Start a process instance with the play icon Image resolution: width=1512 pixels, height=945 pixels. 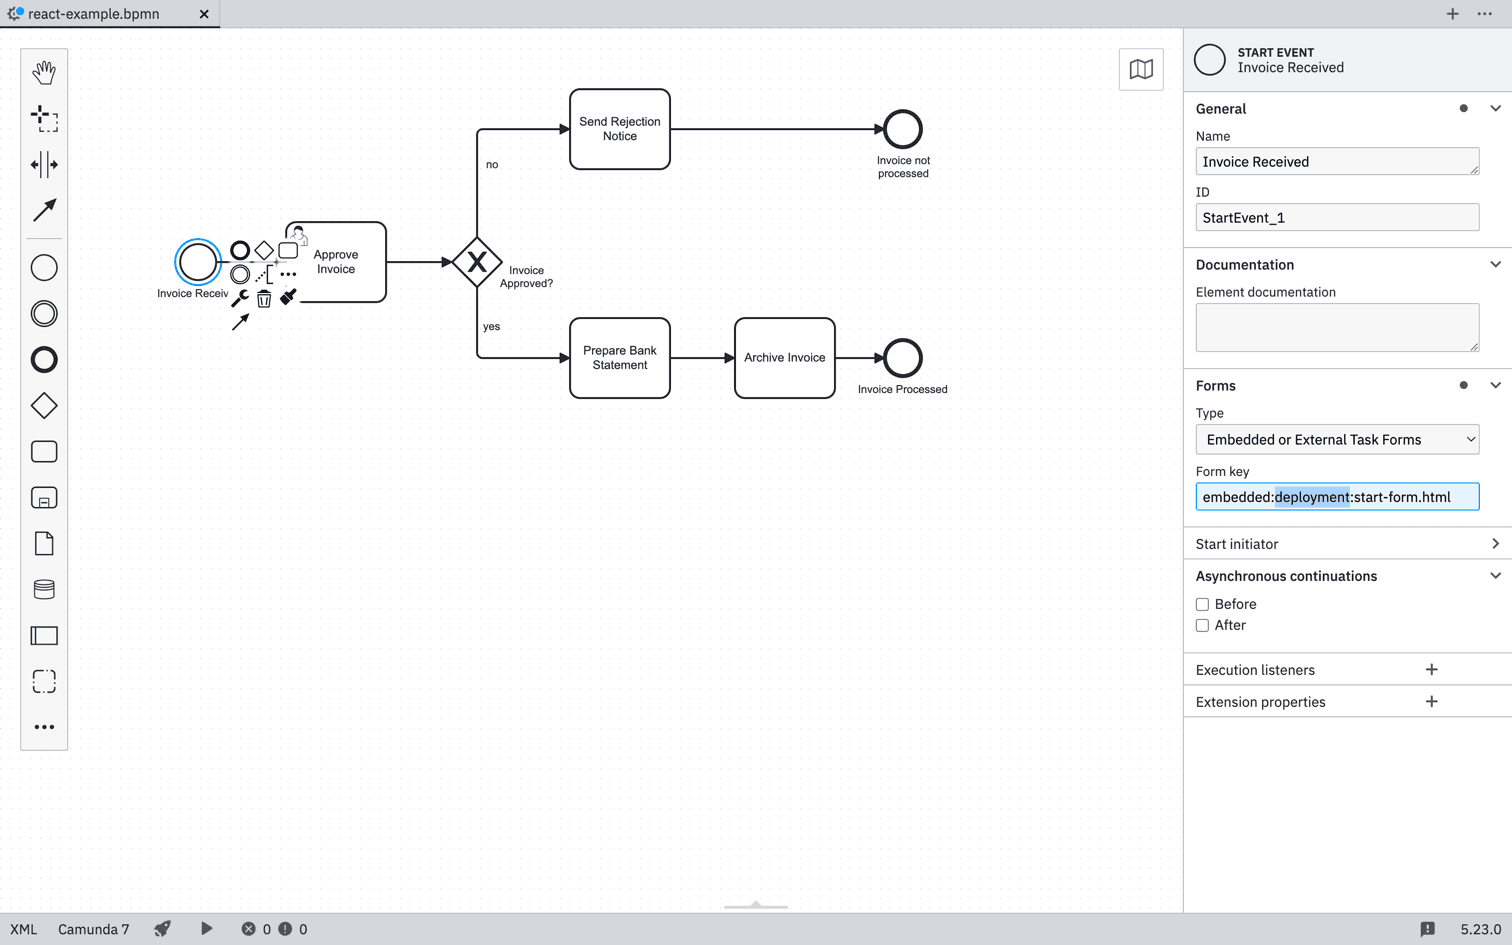point(206,929)
